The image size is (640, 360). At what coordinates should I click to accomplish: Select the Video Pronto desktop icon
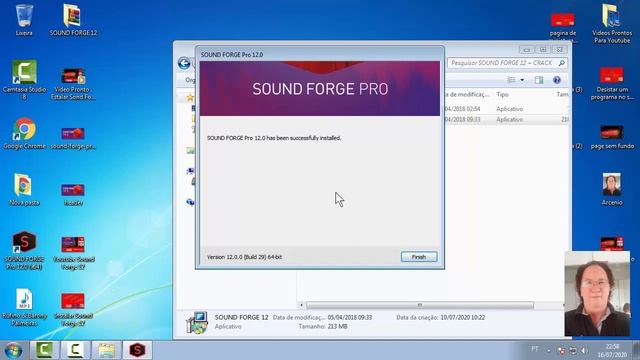click(73, 84)
